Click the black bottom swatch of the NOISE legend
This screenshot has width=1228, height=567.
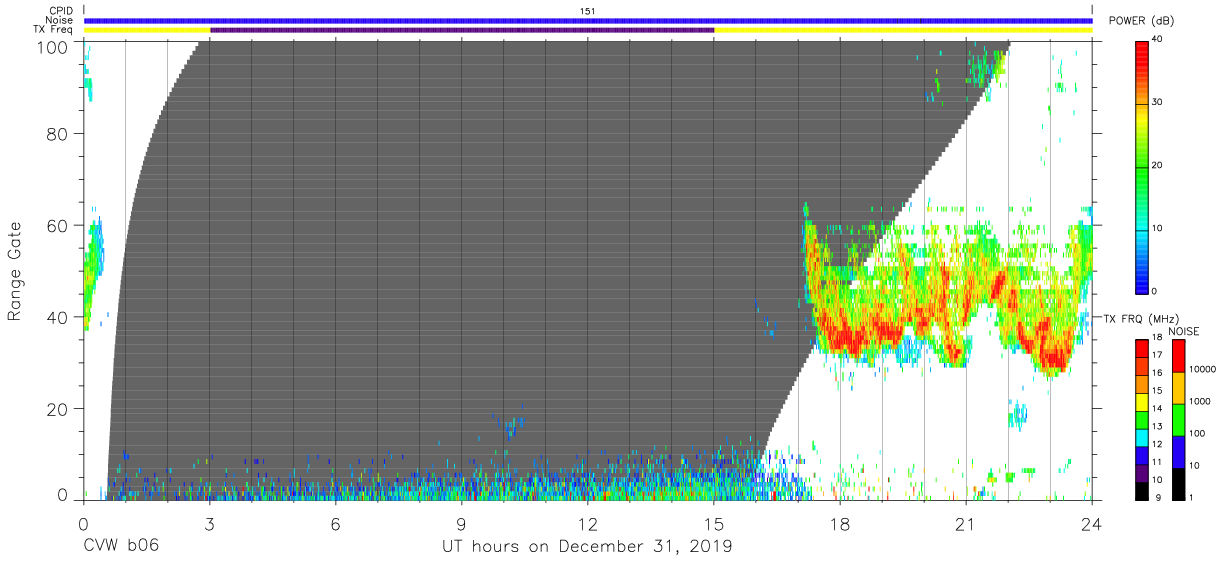pos(1178,483)
